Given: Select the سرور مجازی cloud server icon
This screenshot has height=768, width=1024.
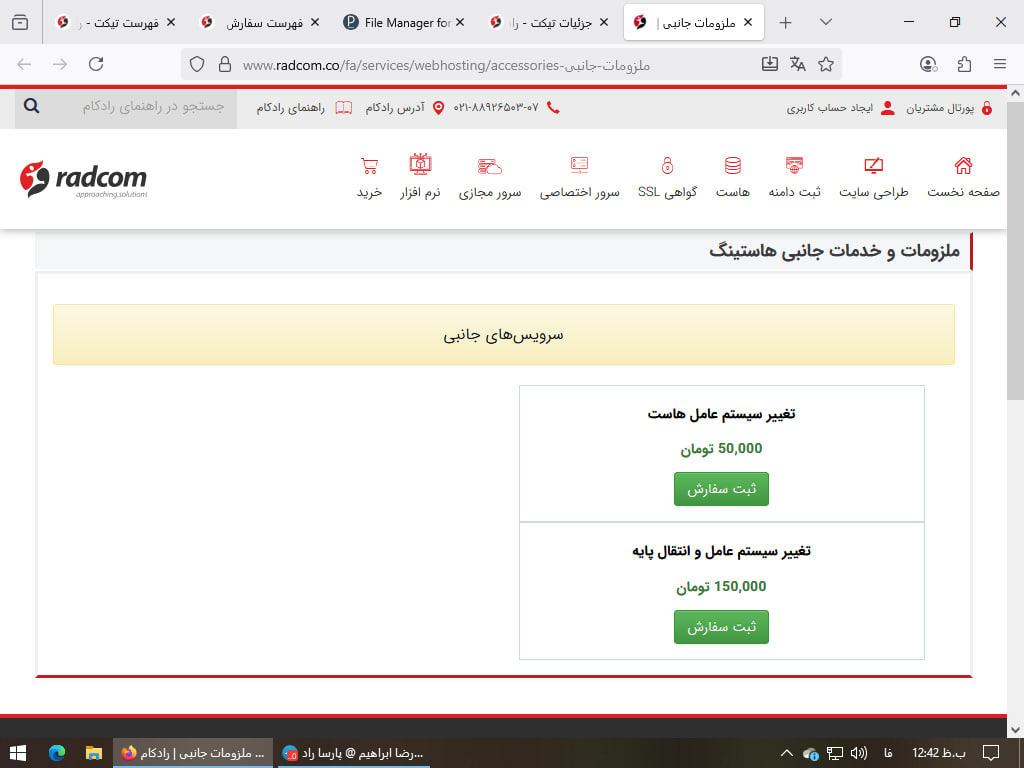Looking at the screenshot, I should 490,166.
